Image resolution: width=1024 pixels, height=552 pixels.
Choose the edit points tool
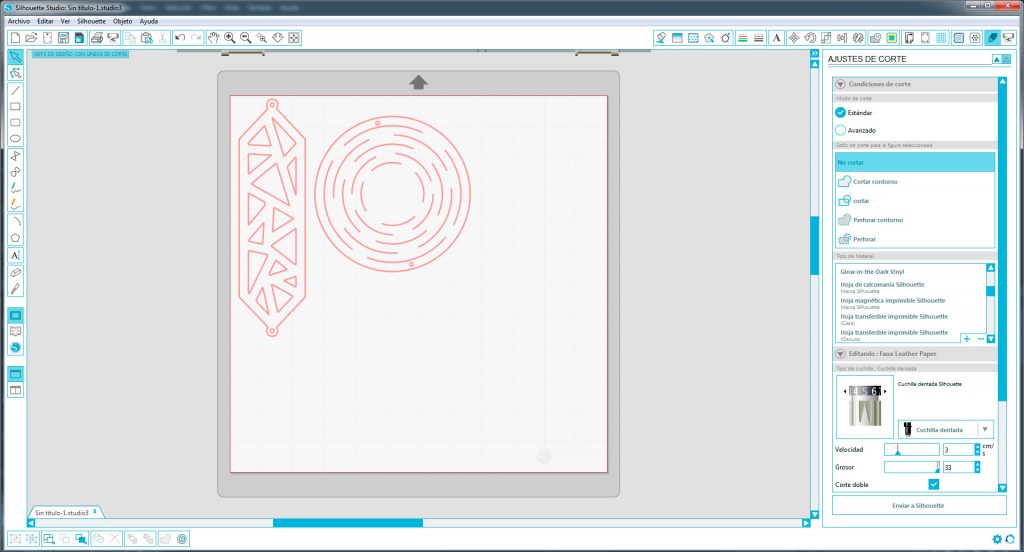[x=15, y=73]
